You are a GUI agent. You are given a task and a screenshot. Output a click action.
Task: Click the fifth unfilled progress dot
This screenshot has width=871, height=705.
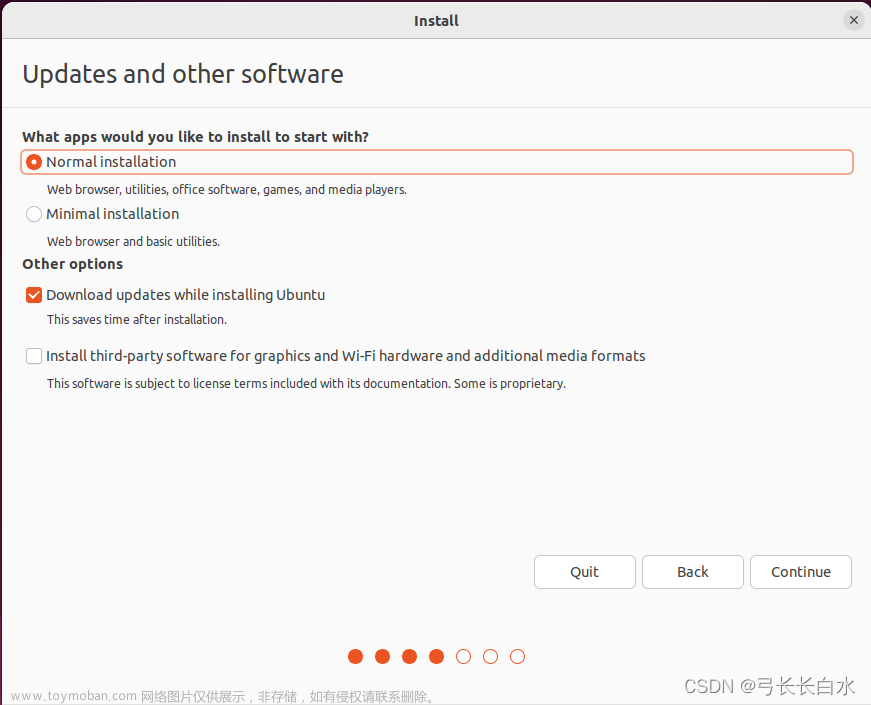coord(463,656)
